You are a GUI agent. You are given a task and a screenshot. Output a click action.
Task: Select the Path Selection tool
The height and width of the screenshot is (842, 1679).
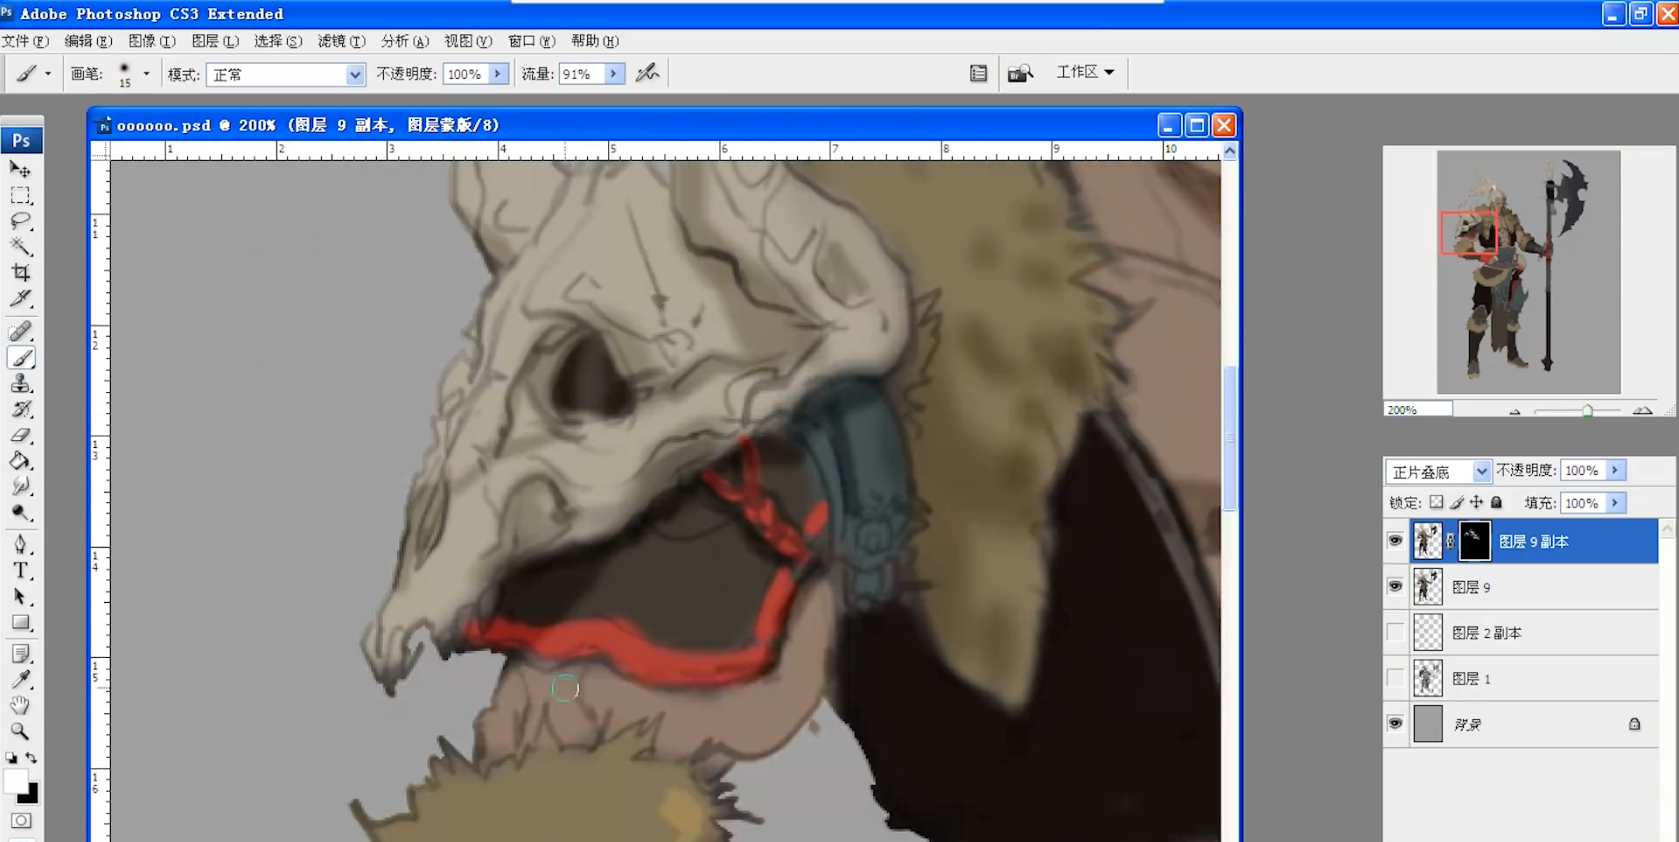click(x=20, y=597)
